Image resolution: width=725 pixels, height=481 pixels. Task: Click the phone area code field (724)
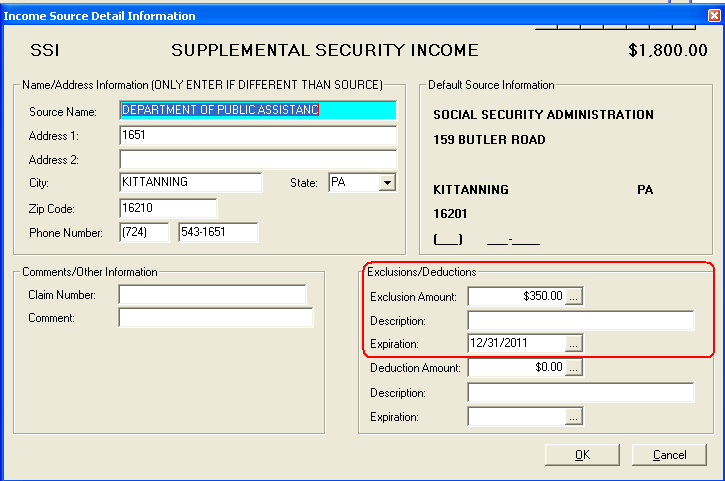(144, 233)
